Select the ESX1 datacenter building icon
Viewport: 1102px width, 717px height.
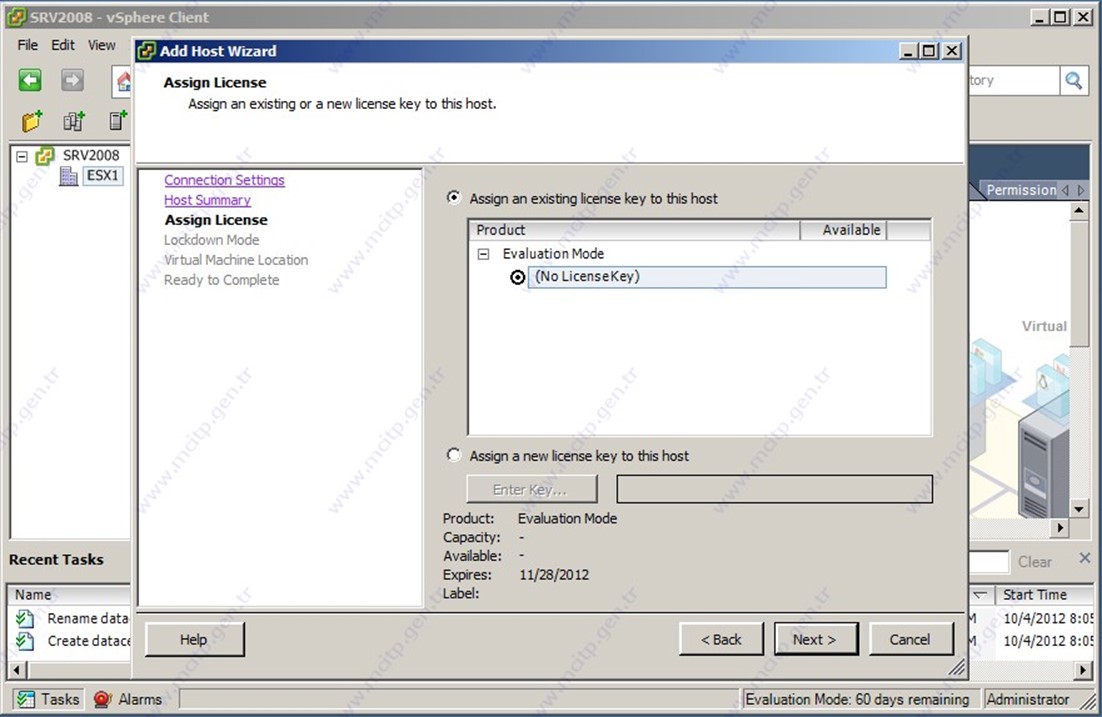[69, 176]
